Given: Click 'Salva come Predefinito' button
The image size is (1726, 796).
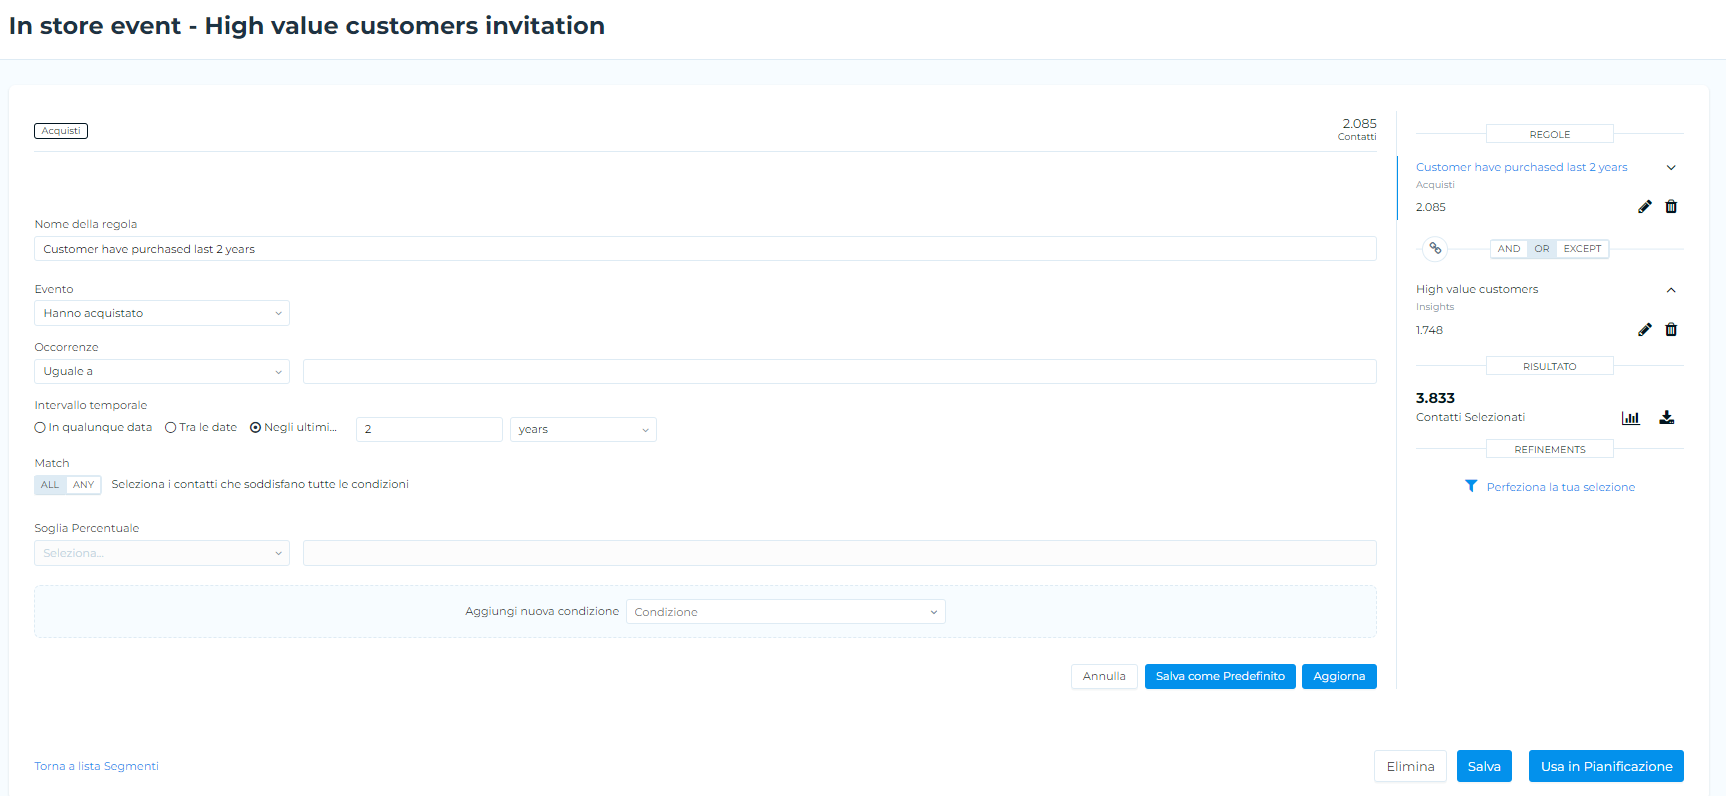Looking at the screenshot, I should [1220, 677].
